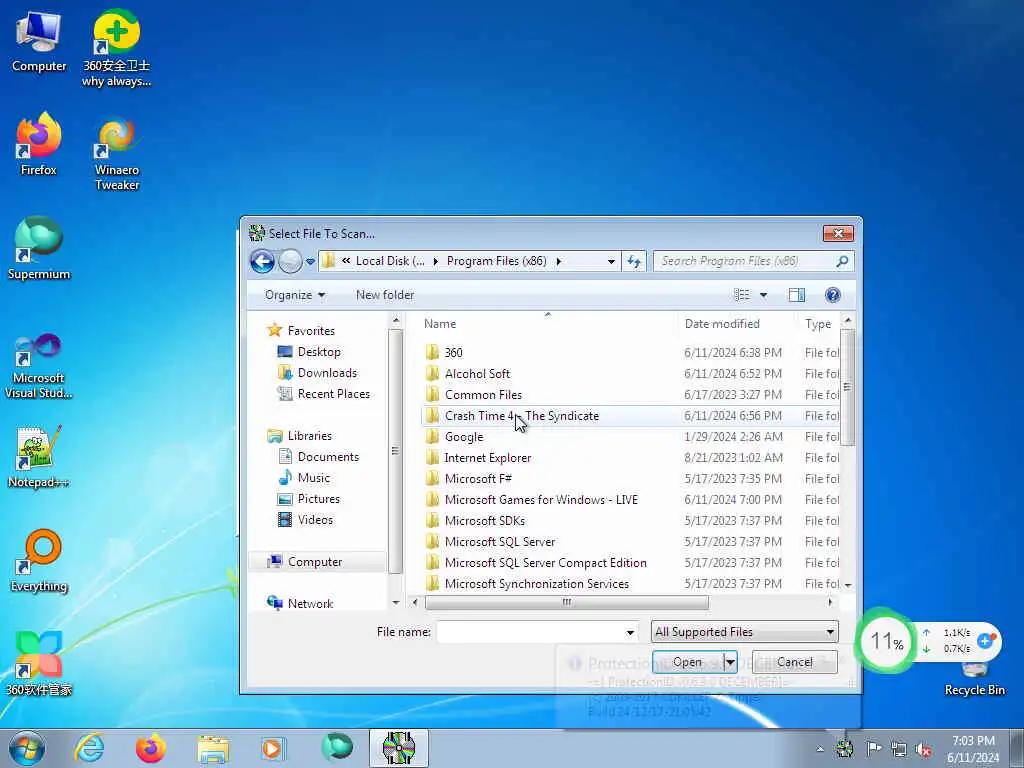Click the Help question mark icon
The height and width of the screenshot is (768, 1024).
[x=833, y=295]
